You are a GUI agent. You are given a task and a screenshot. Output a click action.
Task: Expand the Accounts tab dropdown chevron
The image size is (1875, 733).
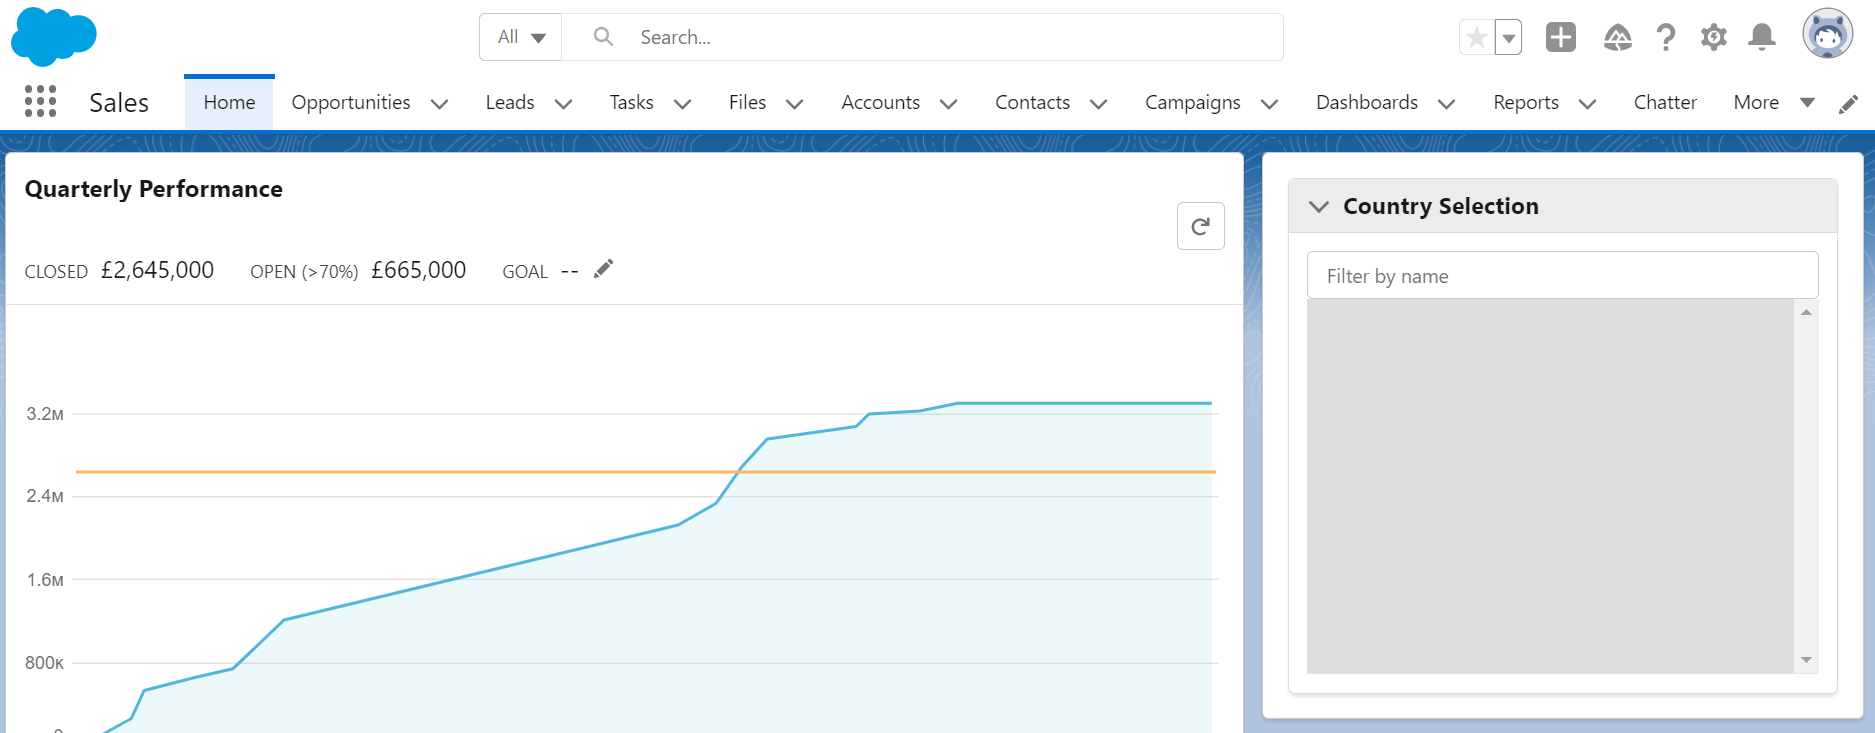click(949, 104)
